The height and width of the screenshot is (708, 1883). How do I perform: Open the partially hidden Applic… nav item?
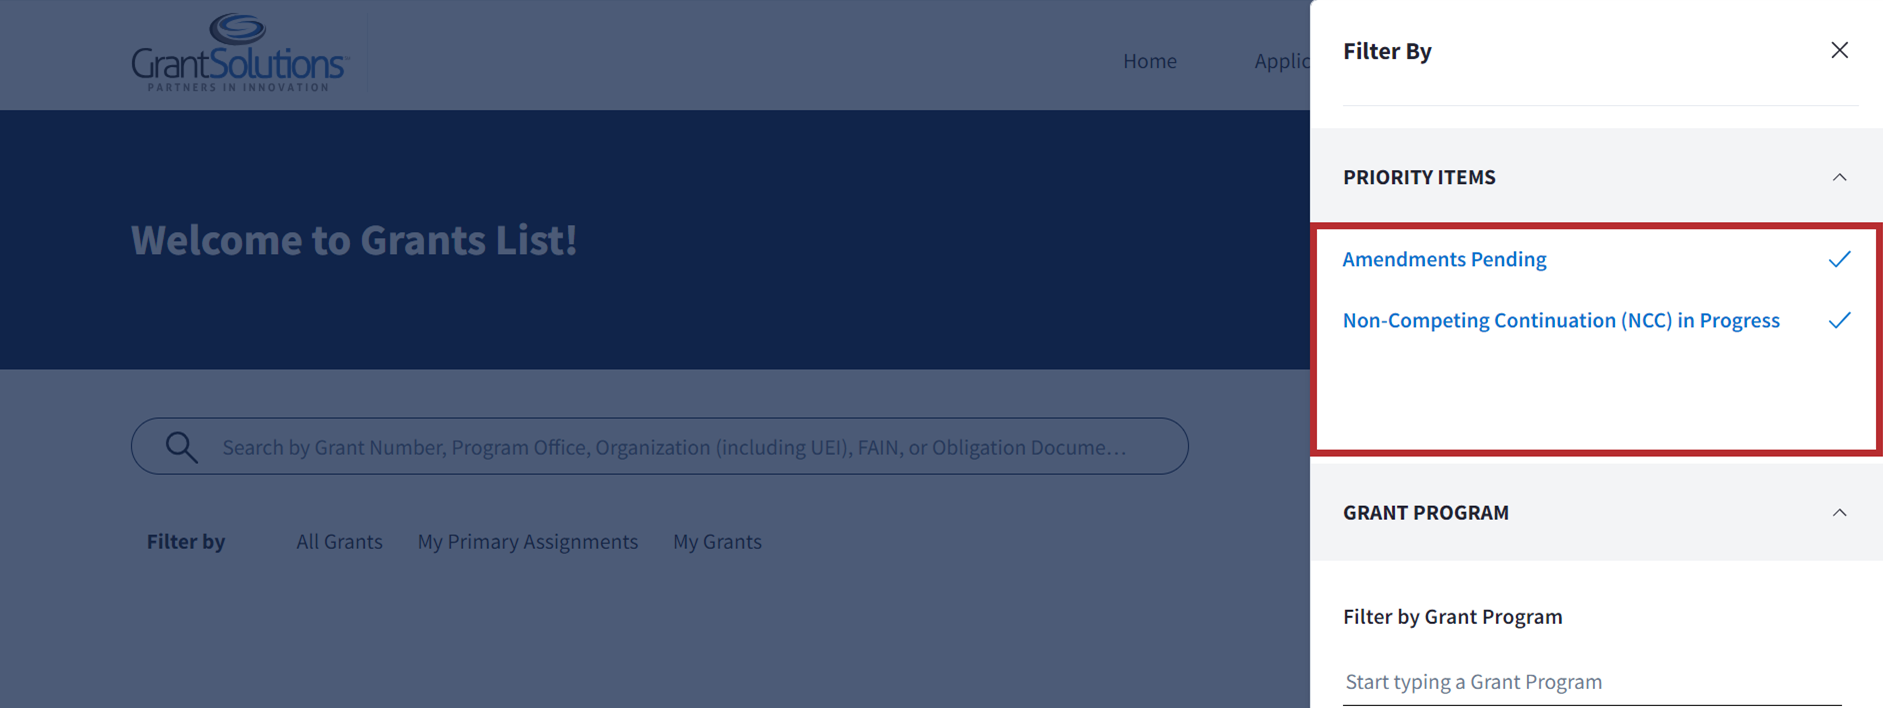coord(1281,61)
